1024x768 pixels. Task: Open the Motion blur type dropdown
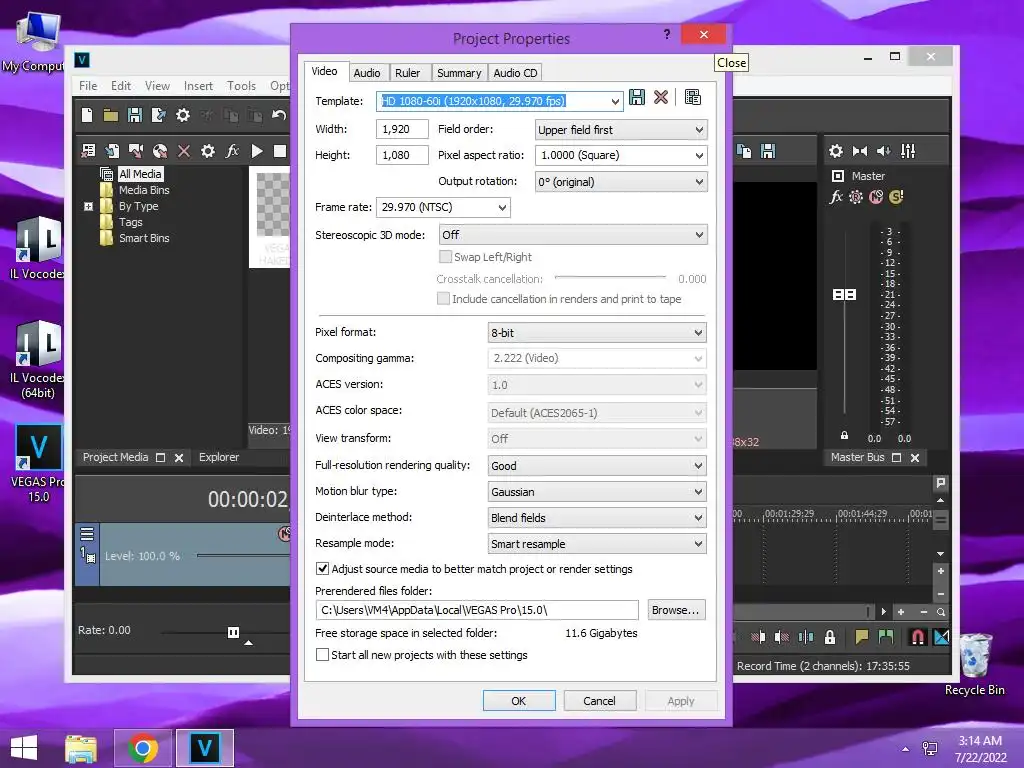(x=597, y=492)
